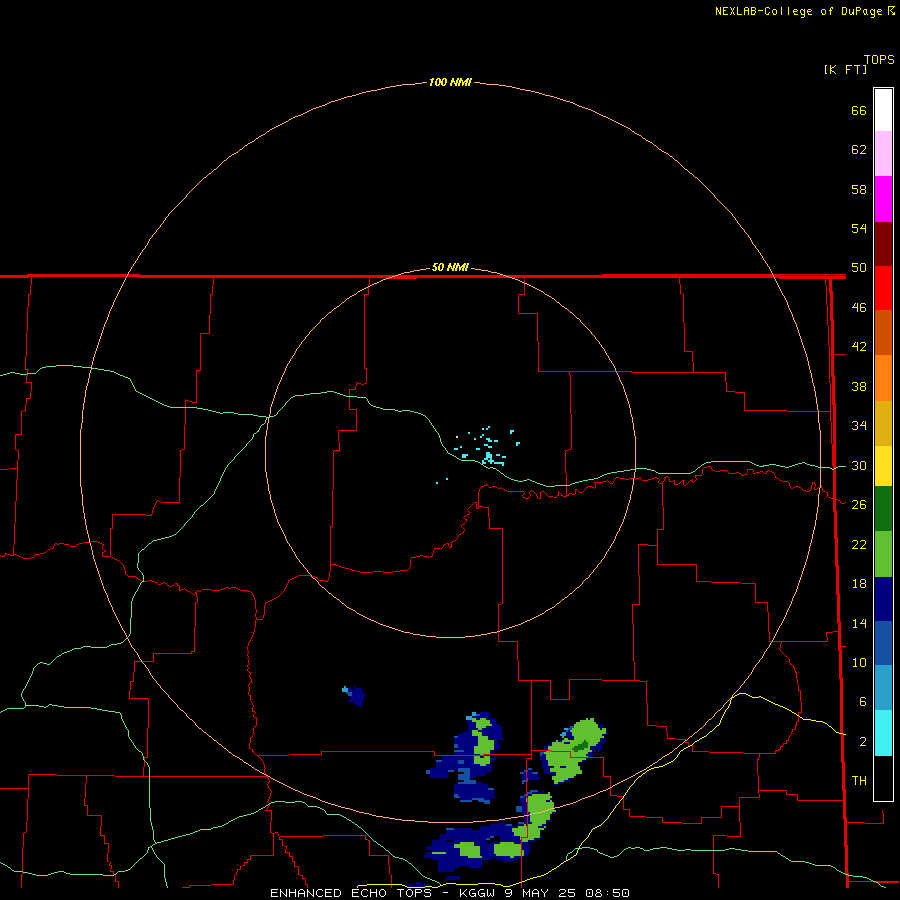Select the dark green legend swatch
The image size is (900, 900).
click(x=883, y=509)
